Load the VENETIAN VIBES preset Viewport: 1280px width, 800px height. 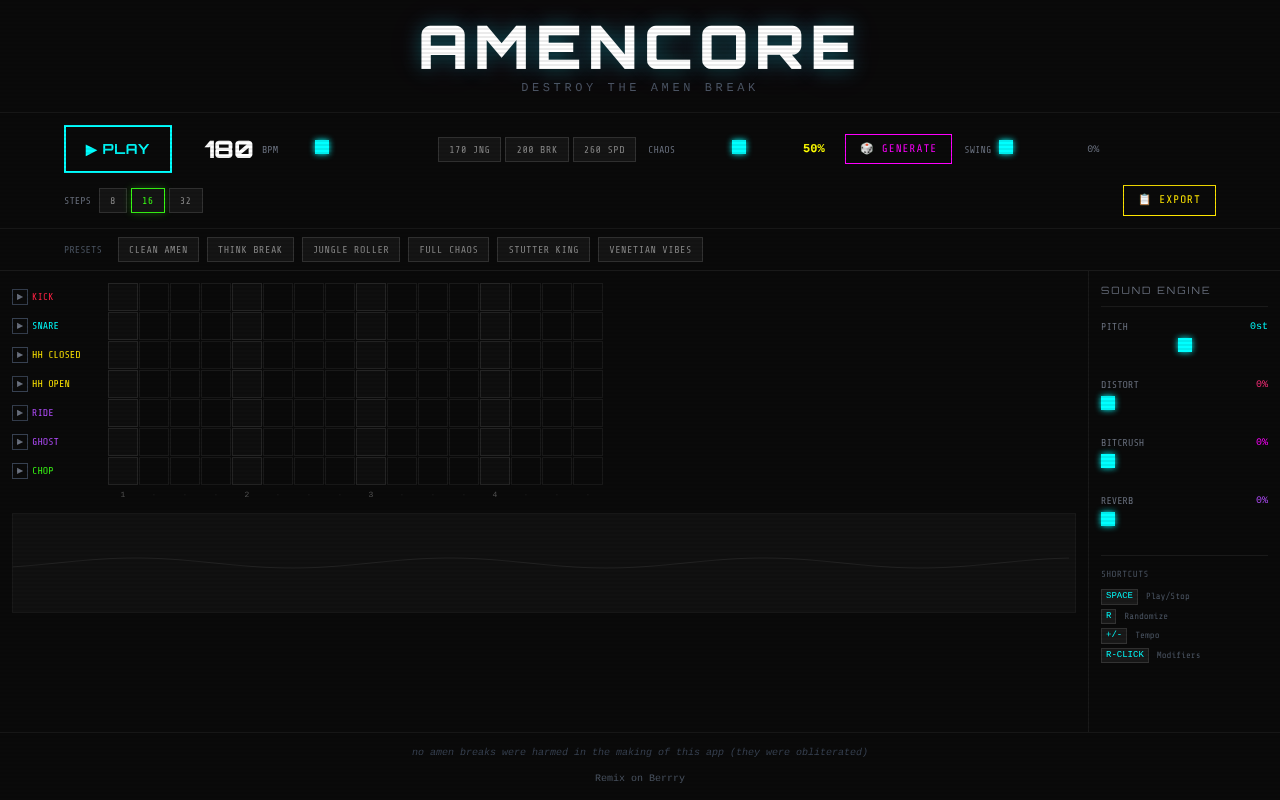point(650,250)
